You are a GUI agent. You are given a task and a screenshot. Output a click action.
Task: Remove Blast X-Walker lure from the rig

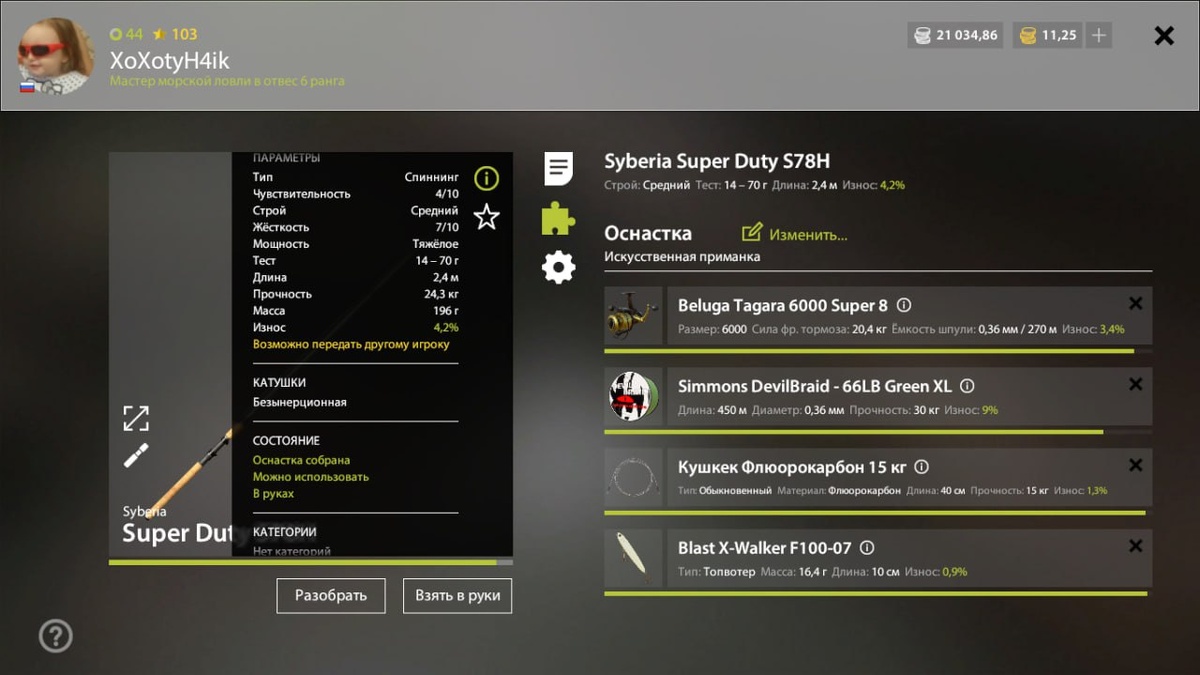tap(1135, 547)
